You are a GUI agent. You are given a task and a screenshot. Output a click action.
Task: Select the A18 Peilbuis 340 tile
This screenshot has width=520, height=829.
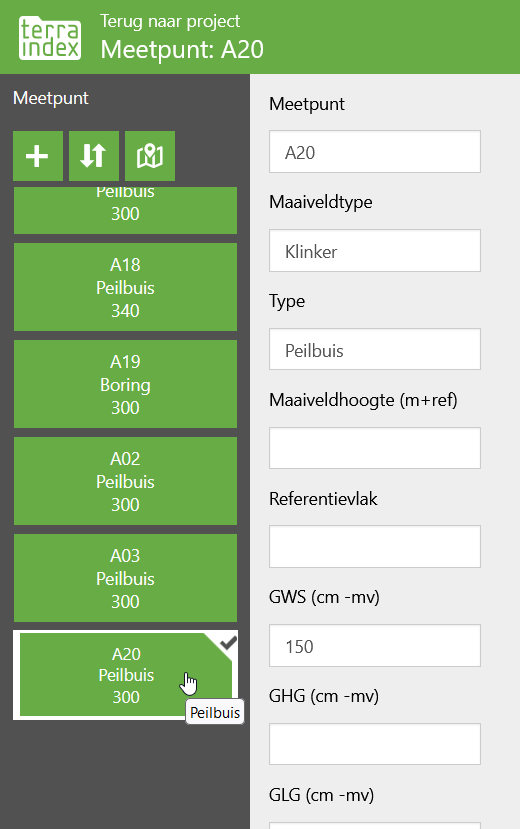[125, 287]
